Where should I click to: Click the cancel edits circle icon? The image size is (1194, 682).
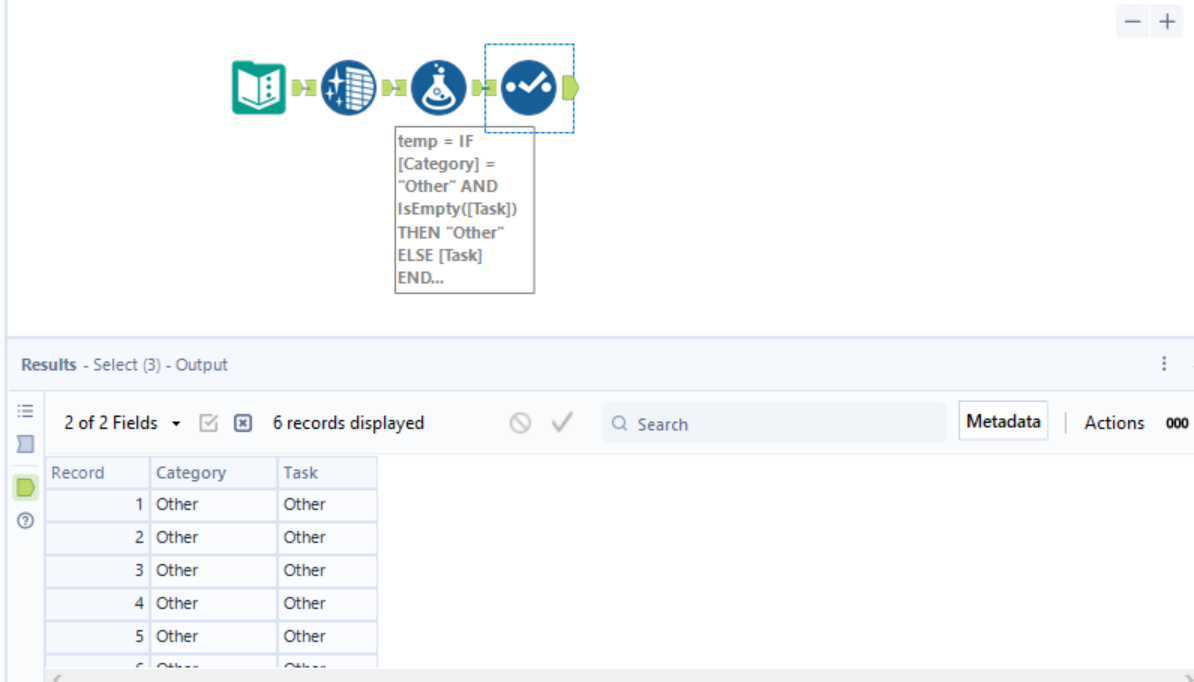click(x=520, y=422)
